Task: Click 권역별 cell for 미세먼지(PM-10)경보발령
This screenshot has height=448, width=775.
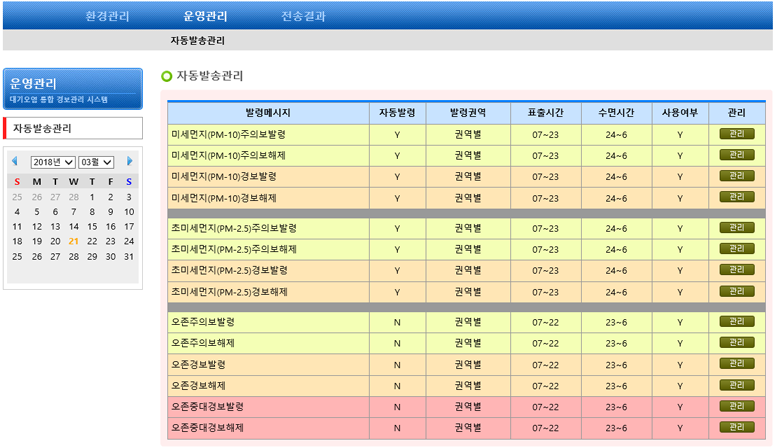Action: pos(468,177)
